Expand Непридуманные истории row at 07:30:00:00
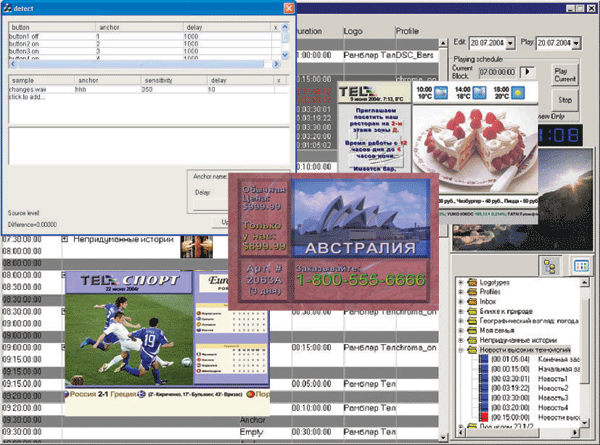This screenshot has height=445, width=600. pos(65,239)
